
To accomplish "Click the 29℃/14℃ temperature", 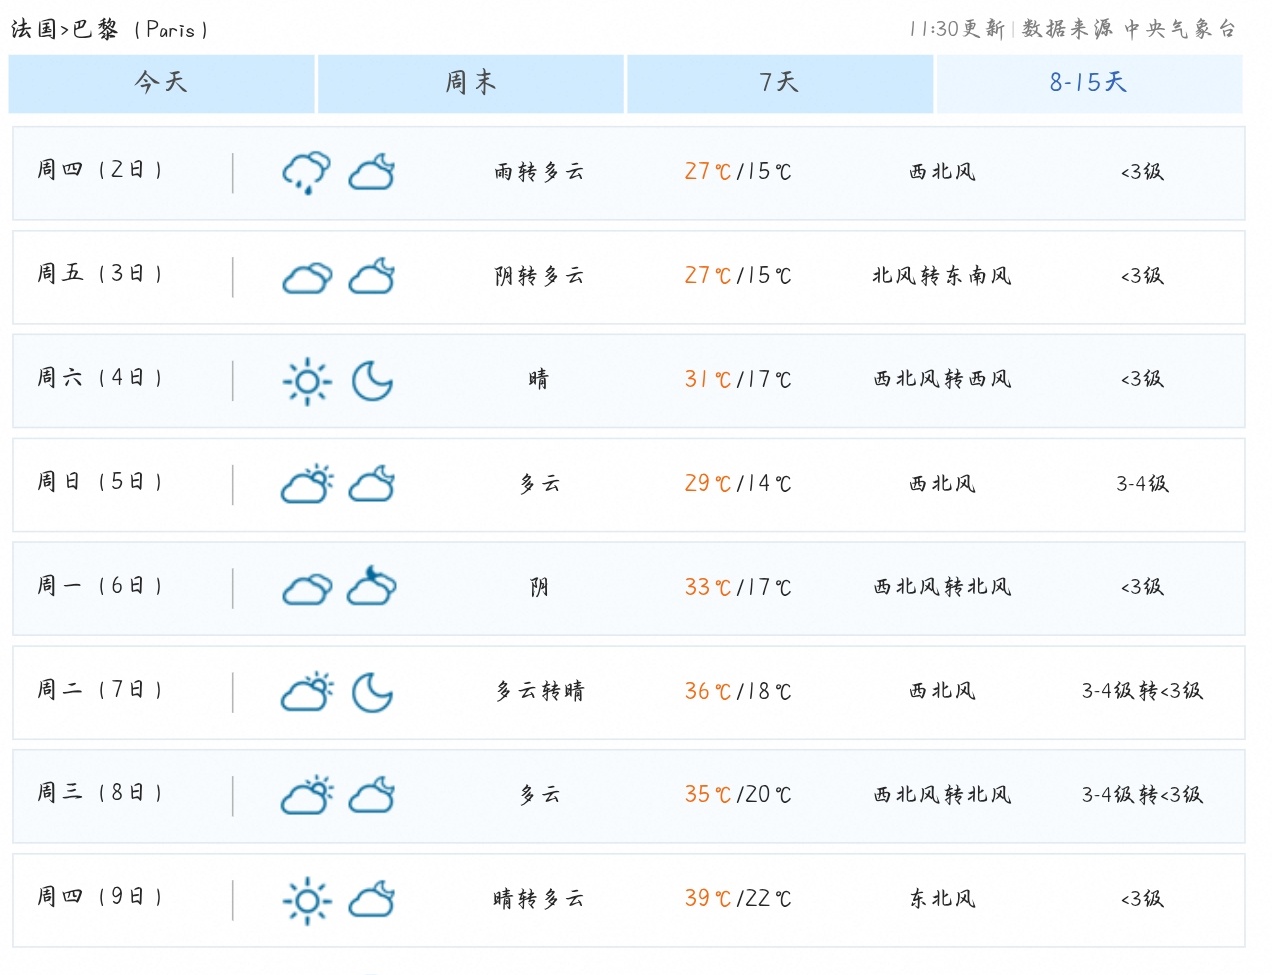I will click(738, 484).
